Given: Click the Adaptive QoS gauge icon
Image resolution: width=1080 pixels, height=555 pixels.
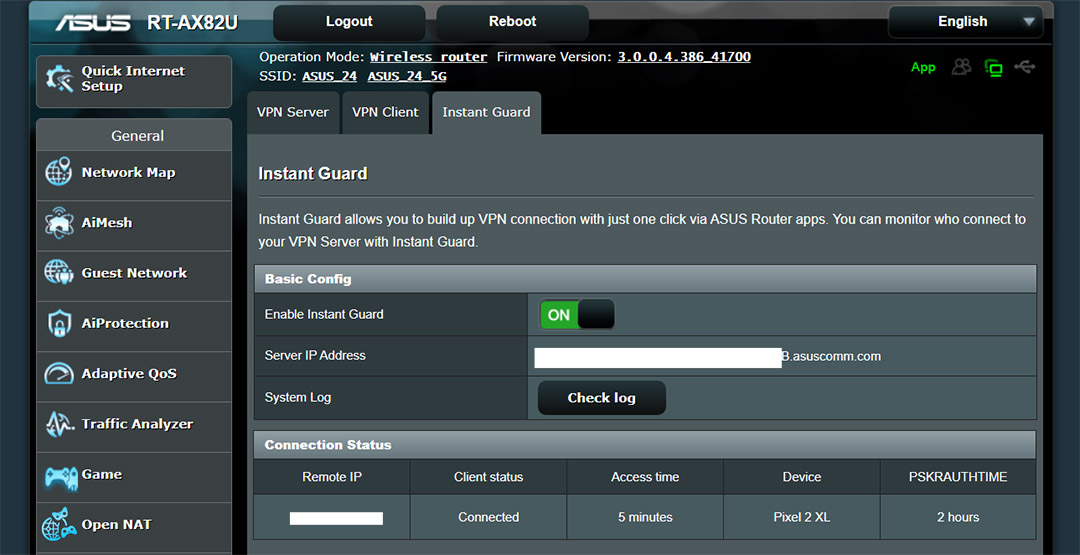Looking at the screenshot, I should tap(59, 373).
